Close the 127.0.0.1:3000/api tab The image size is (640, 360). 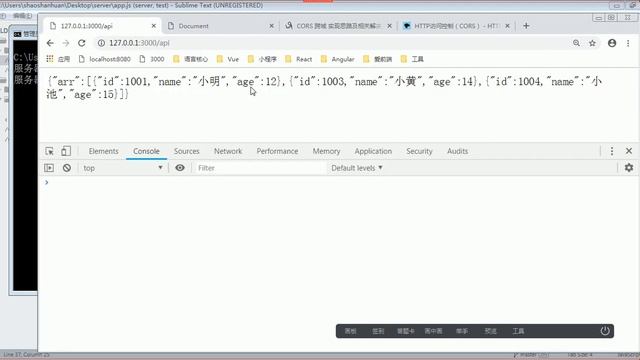(153, 26)
